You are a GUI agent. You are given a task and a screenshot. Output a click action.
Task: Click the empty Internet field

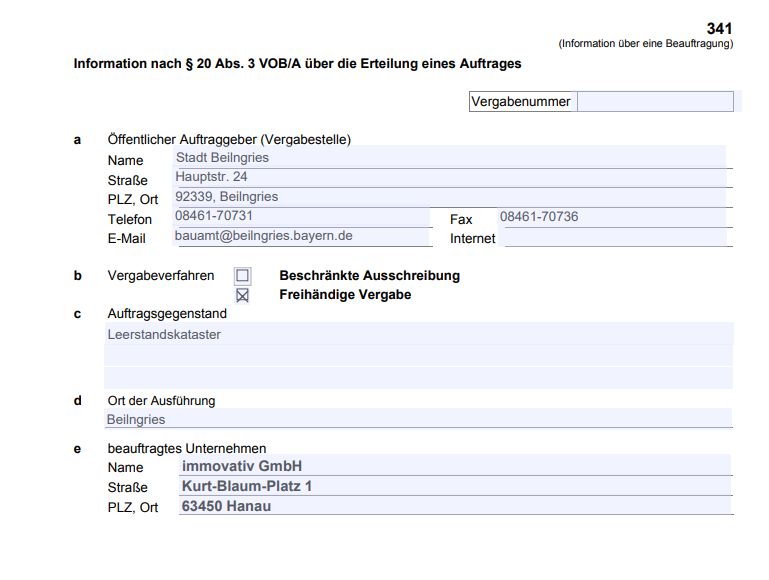(615, 238)
